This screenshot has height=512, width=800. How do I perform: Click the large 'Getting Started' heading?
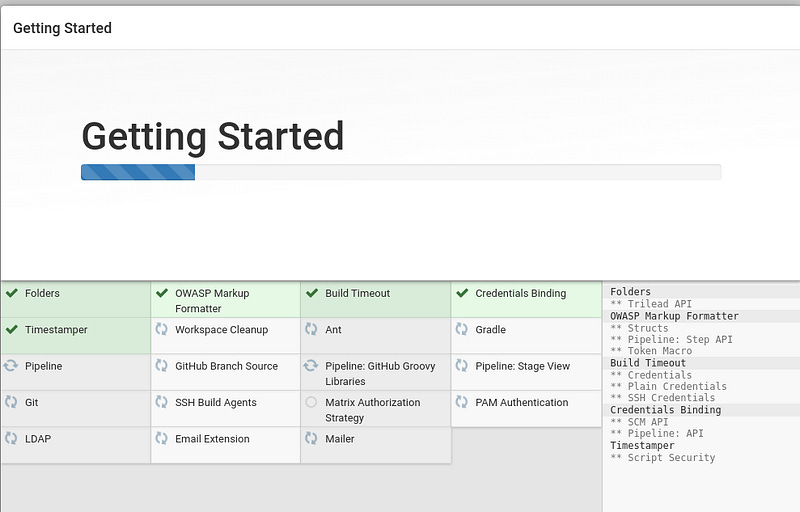(213, 137)
